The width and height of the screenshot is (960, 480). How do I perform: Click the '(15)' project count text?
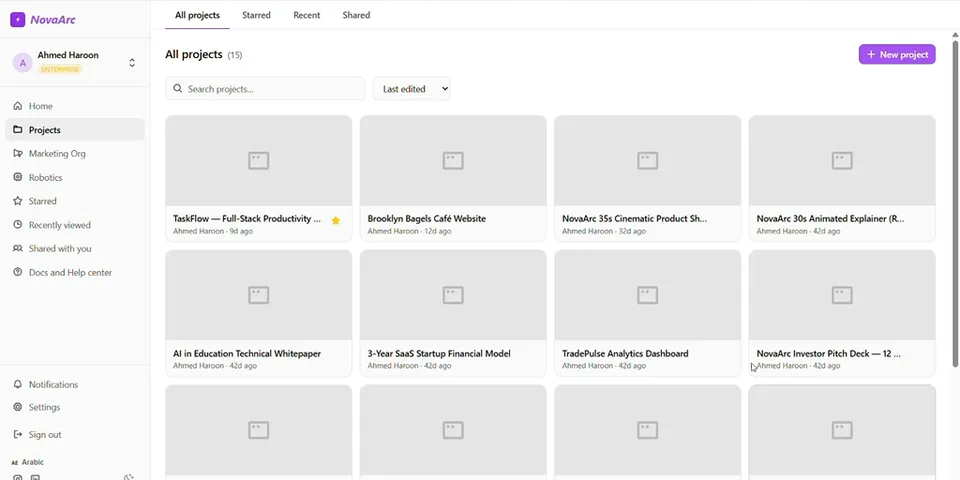pyautogui.click(x=235, y=55)
